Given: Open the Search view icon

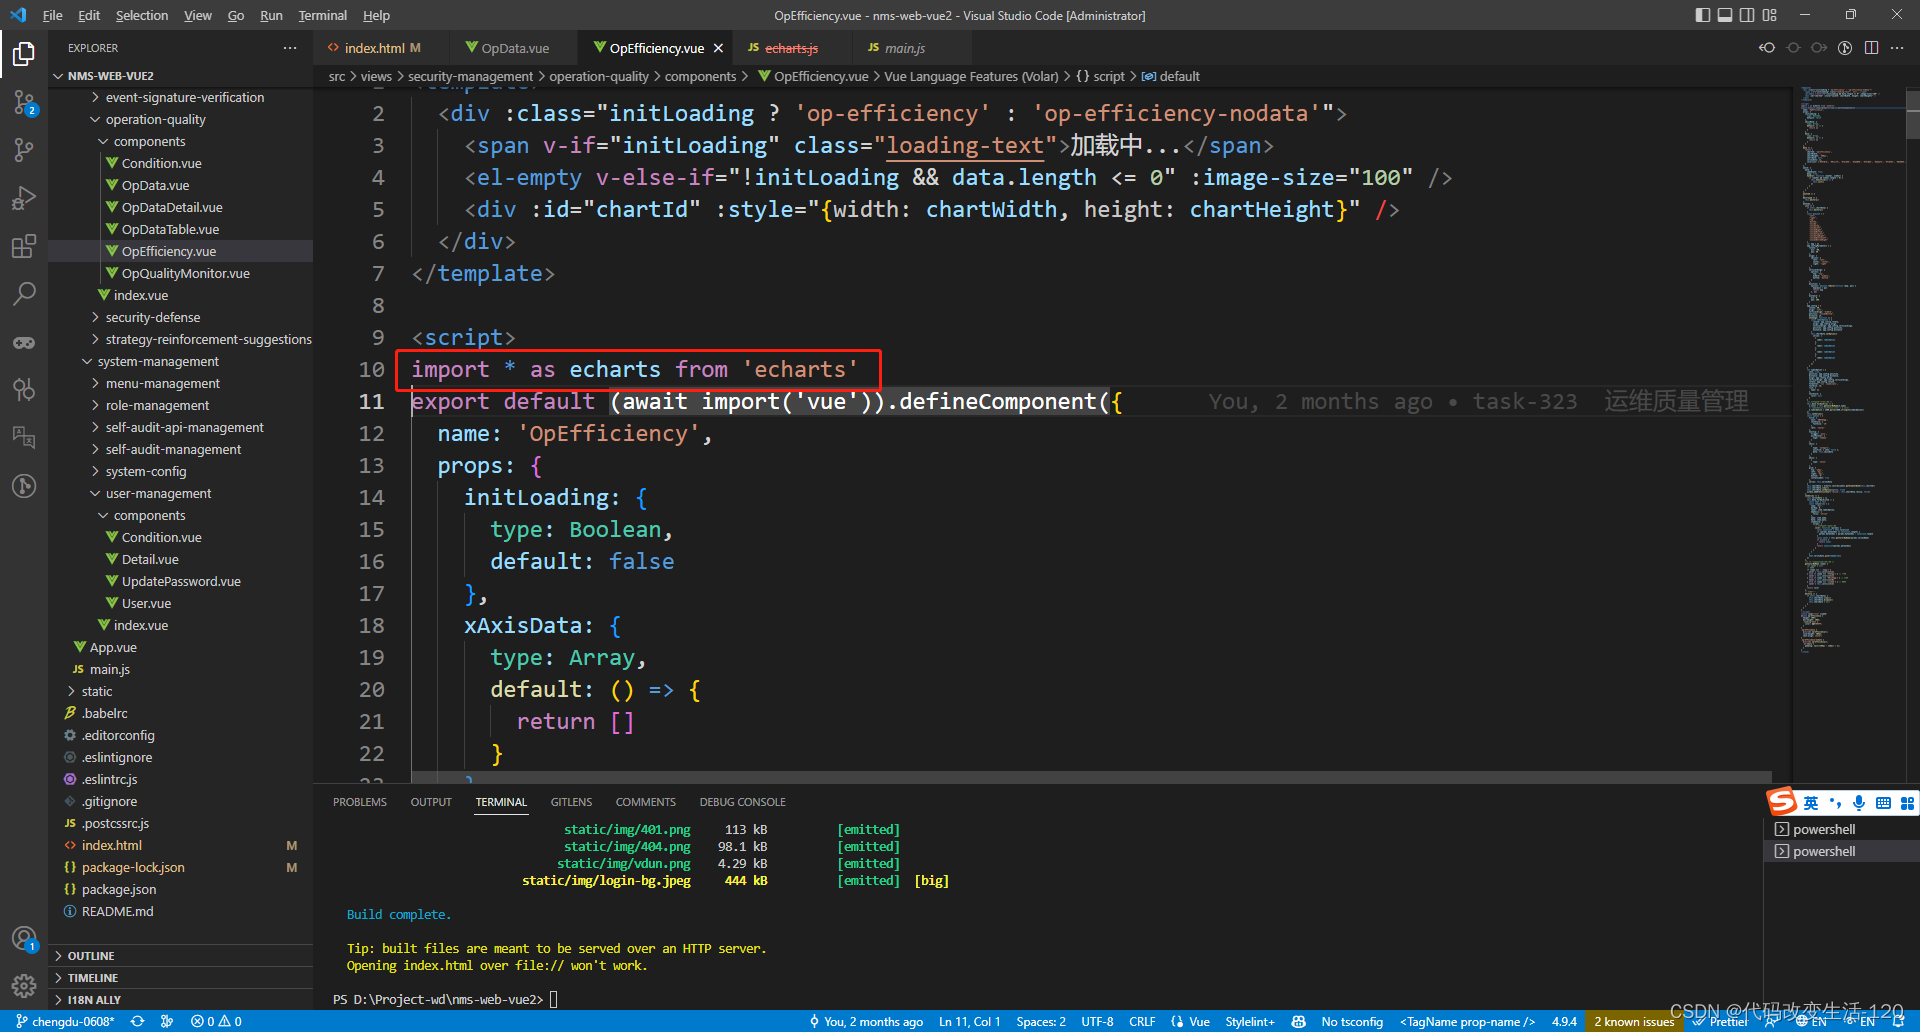Looking at the screenshot, I should click(x=24, y=294).
